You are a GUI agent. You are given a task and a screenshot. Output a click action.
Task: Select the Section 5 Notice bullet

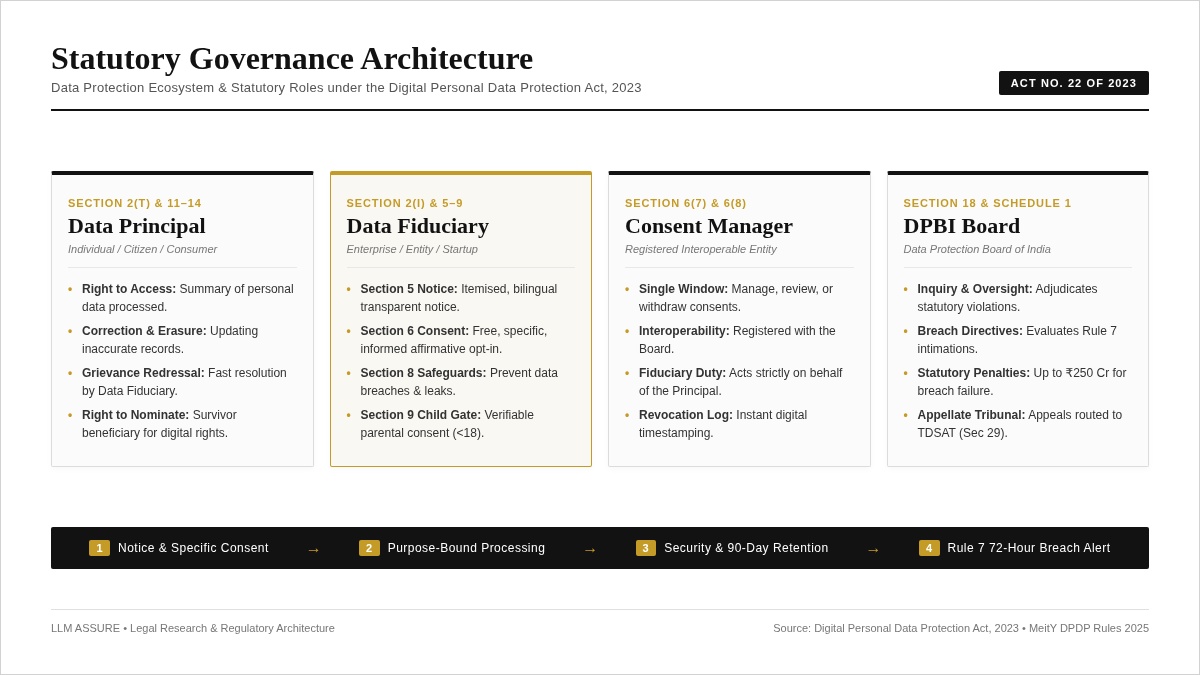click(460, 298)
